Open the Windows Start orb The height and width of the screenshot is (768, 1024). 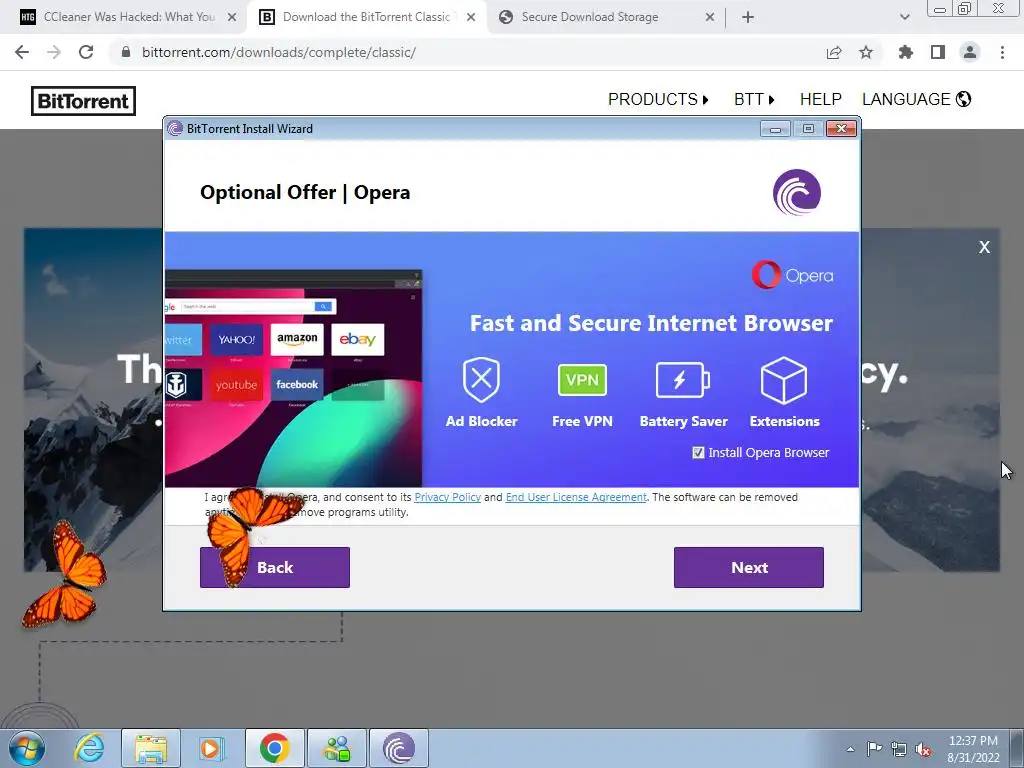(27, 748)
